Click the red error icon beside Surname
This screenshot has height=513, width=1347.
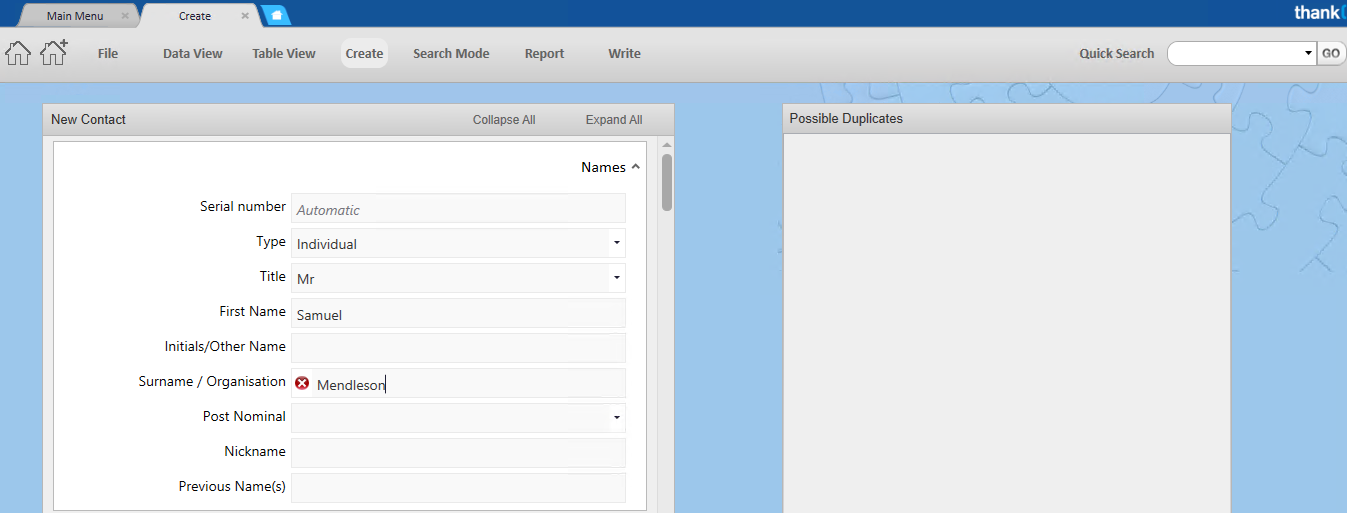[303, 383]
